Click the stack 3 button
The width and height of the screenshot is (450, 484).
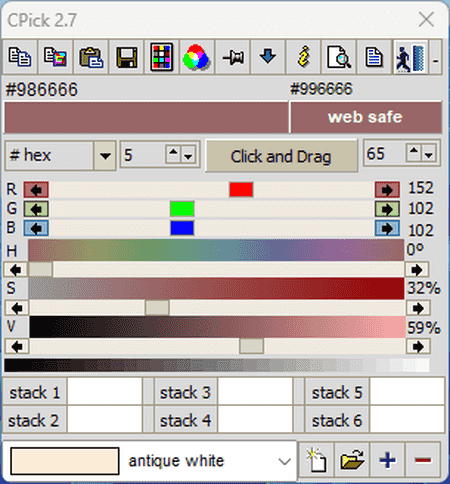pos(186,392)
